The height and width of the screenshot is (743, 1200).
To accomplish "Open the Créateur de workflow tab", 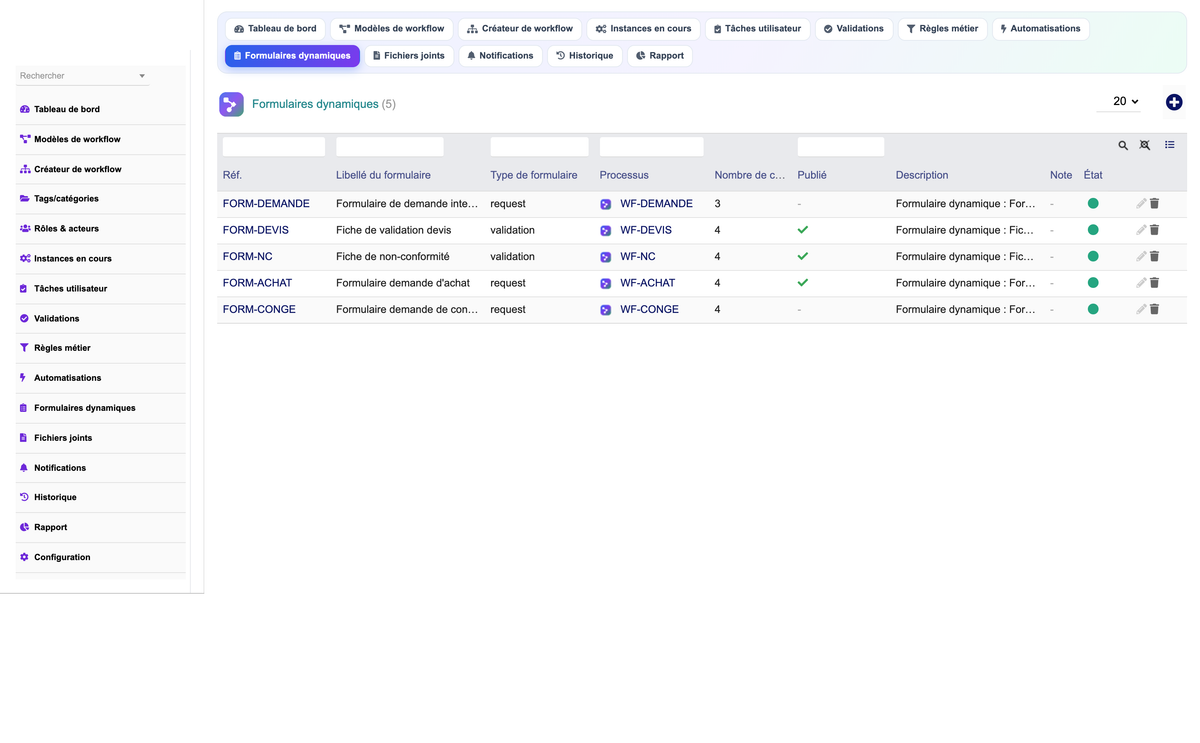I will point(520,29).
